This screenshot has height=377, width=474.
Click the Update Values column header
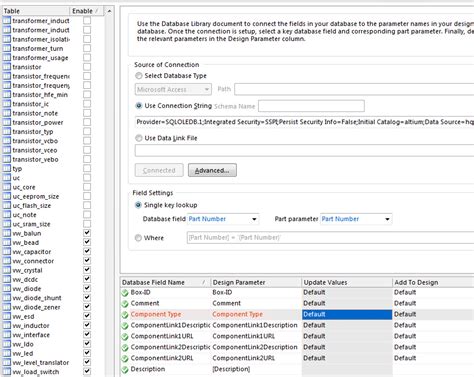click(347, 282)
